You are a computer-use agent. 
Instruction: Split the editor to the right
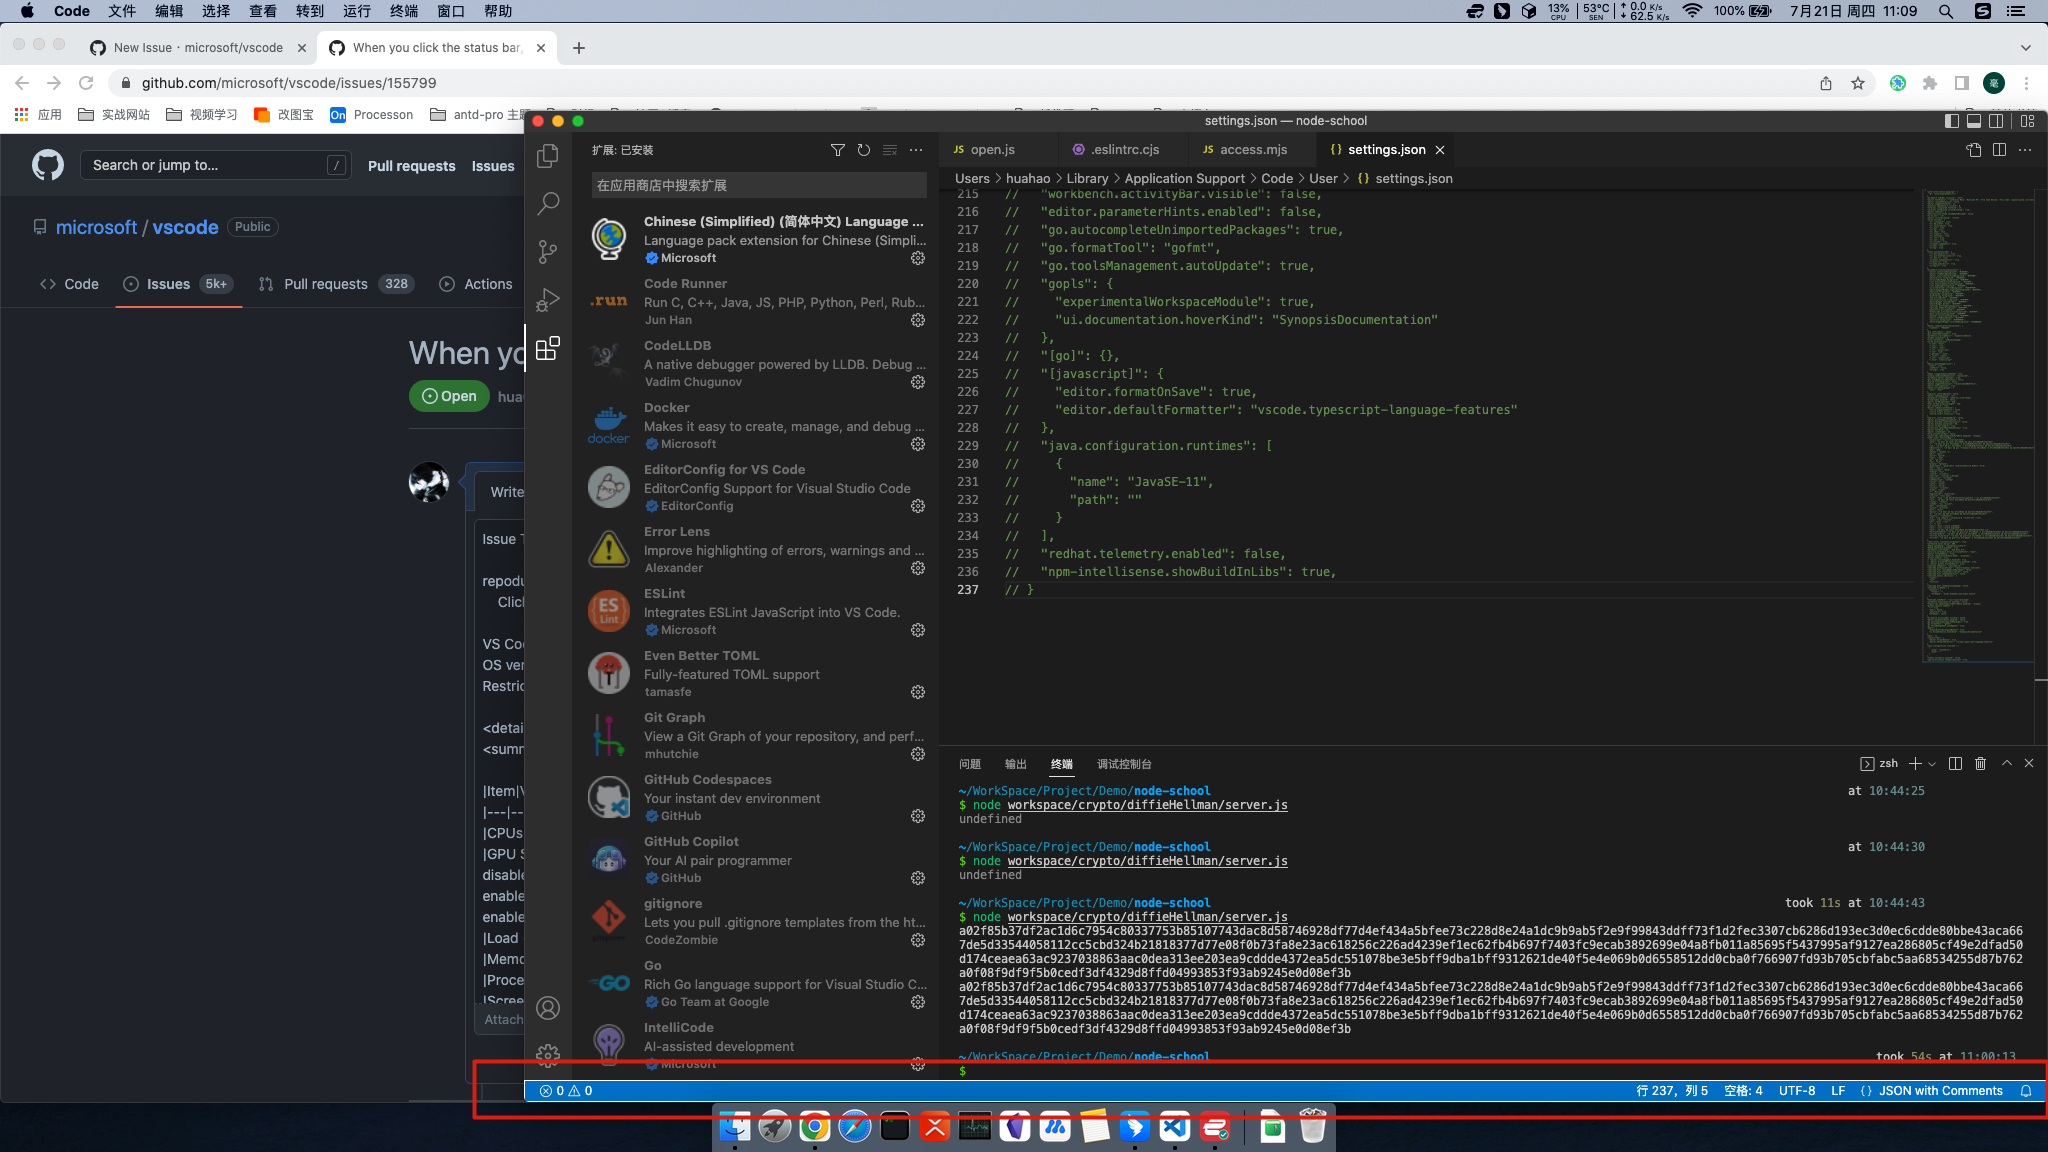pyautogui.click(x=1999, y=149)
